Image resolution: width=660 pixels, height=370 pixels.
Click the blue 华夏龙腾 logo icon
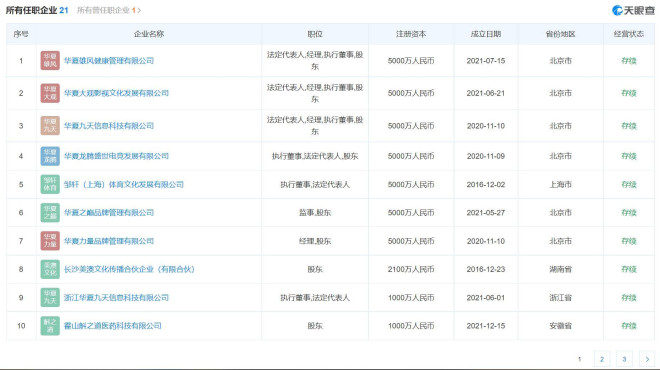point(50,156)
